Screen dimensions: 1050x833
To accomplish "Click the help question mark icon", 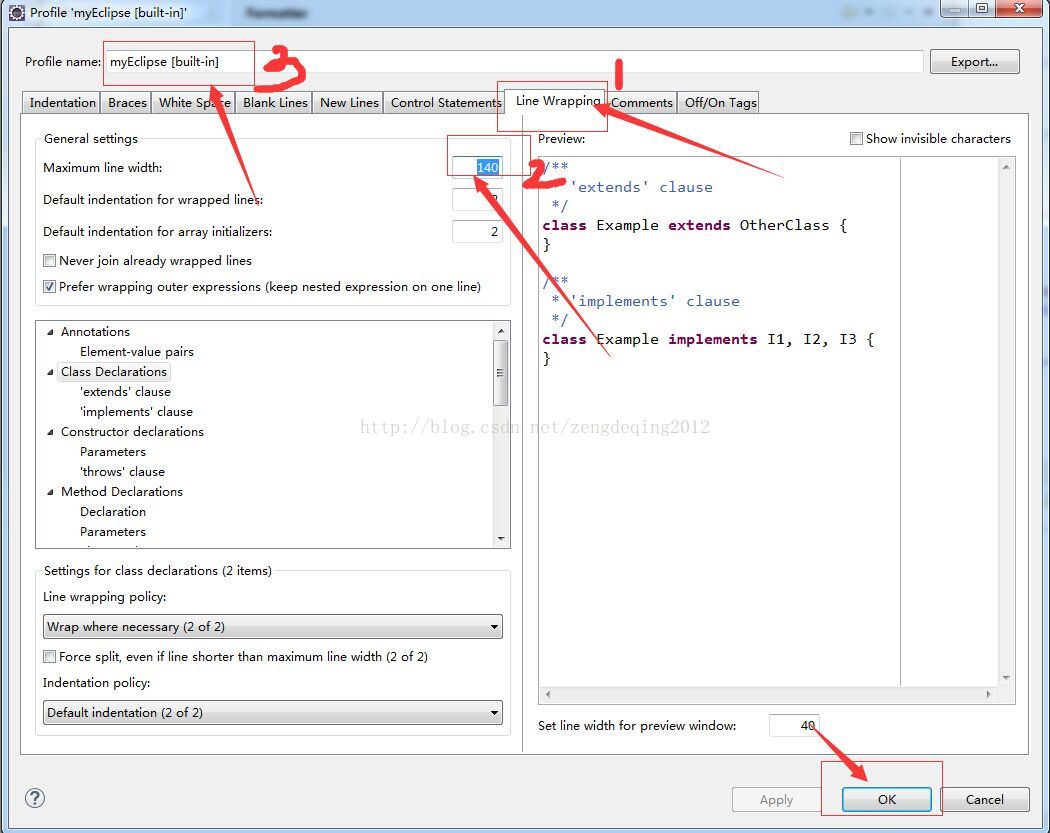I will coord(35,798).
